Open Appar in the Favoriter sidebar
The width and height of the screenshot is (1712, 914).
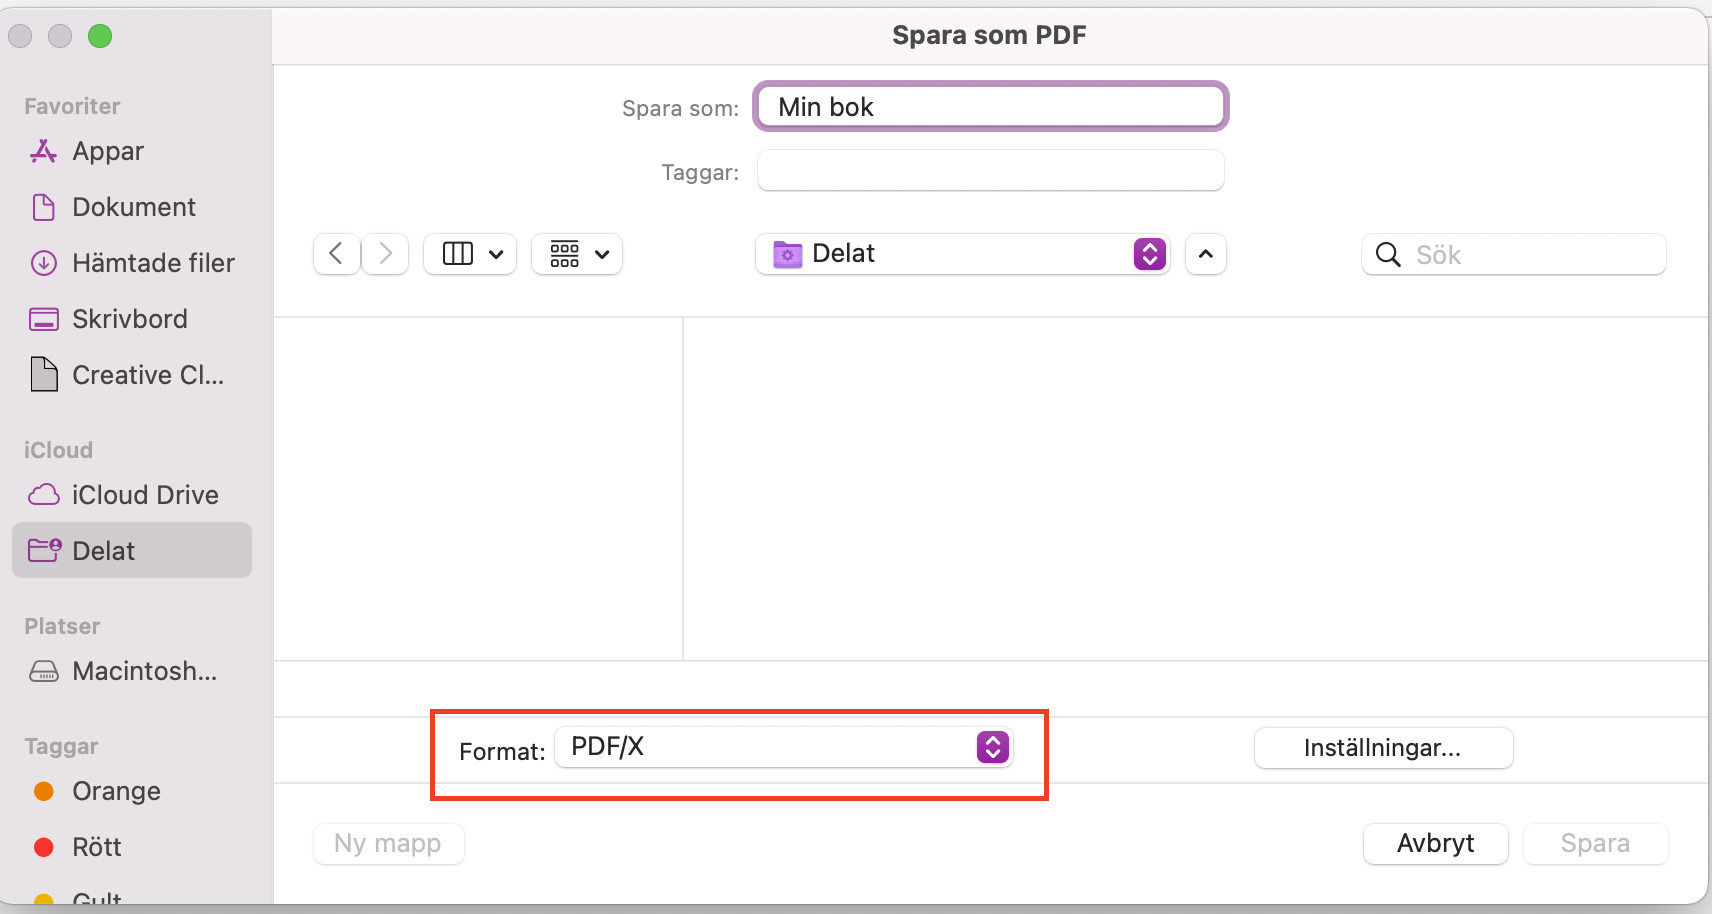[131, 151]
